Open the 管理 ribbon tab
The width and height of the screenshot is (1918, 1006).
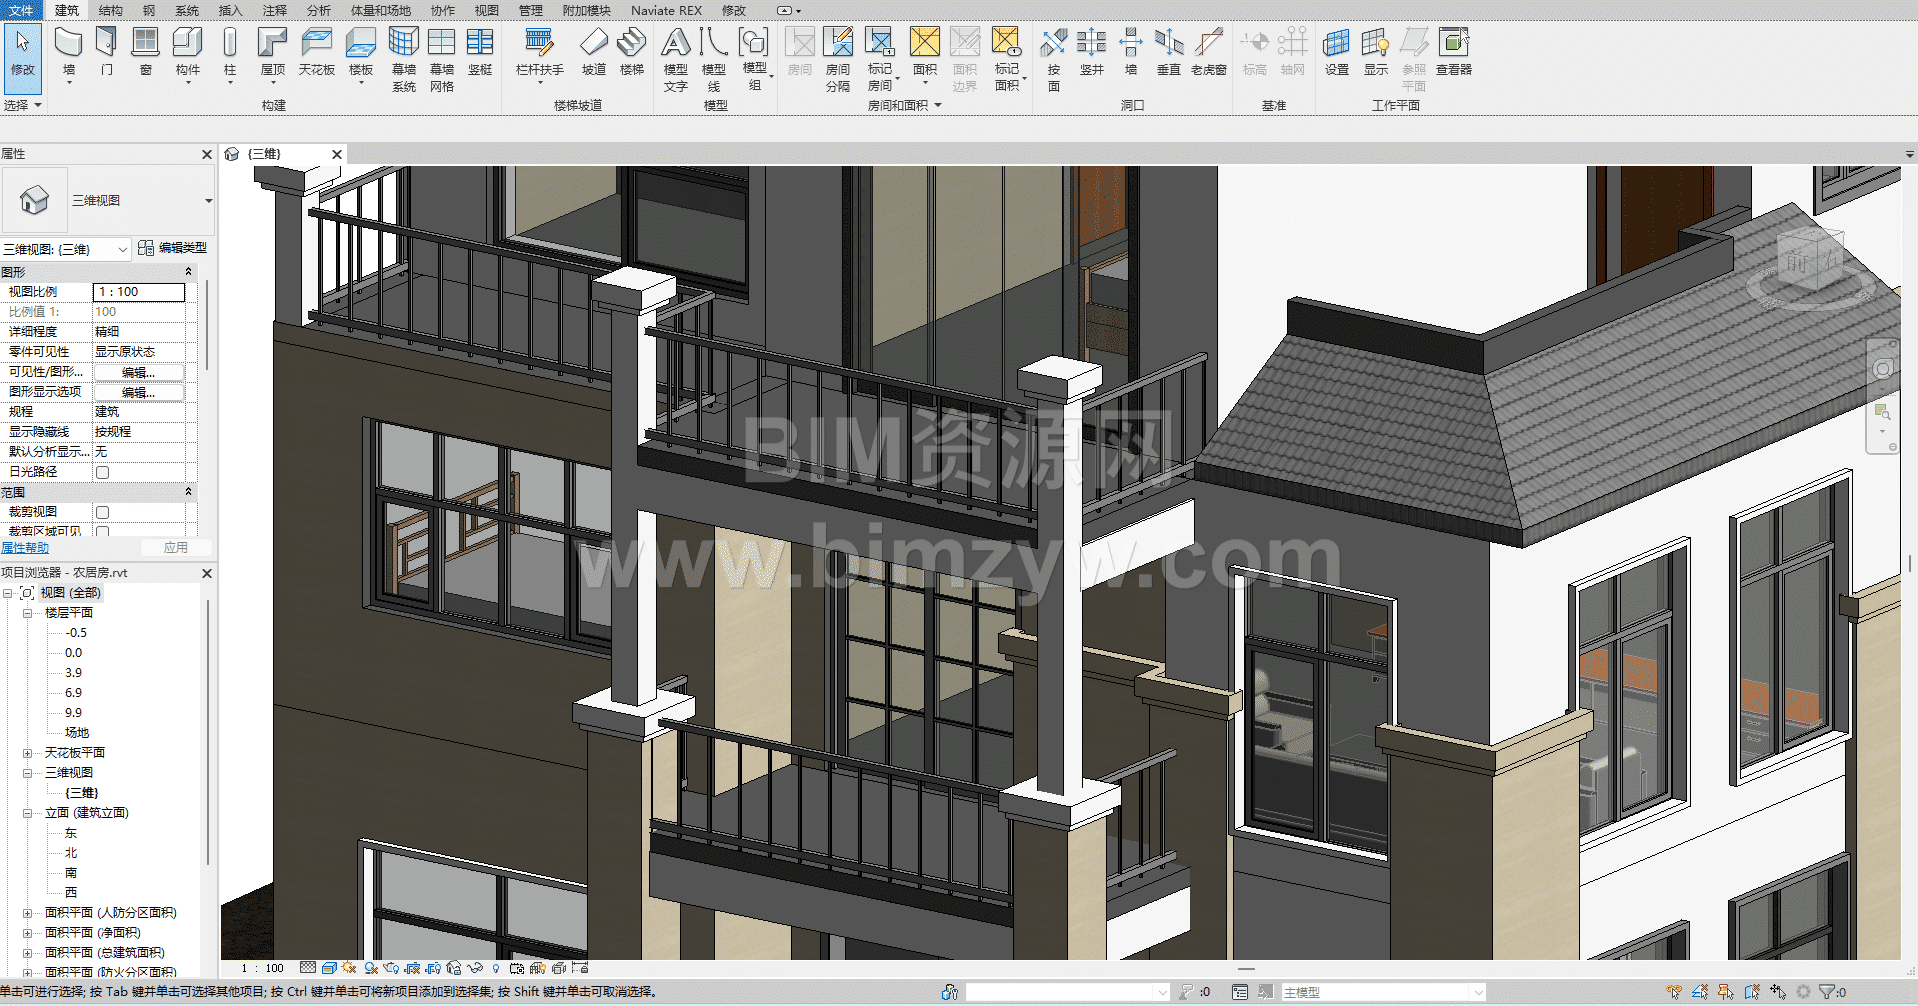tap(531, 10)
